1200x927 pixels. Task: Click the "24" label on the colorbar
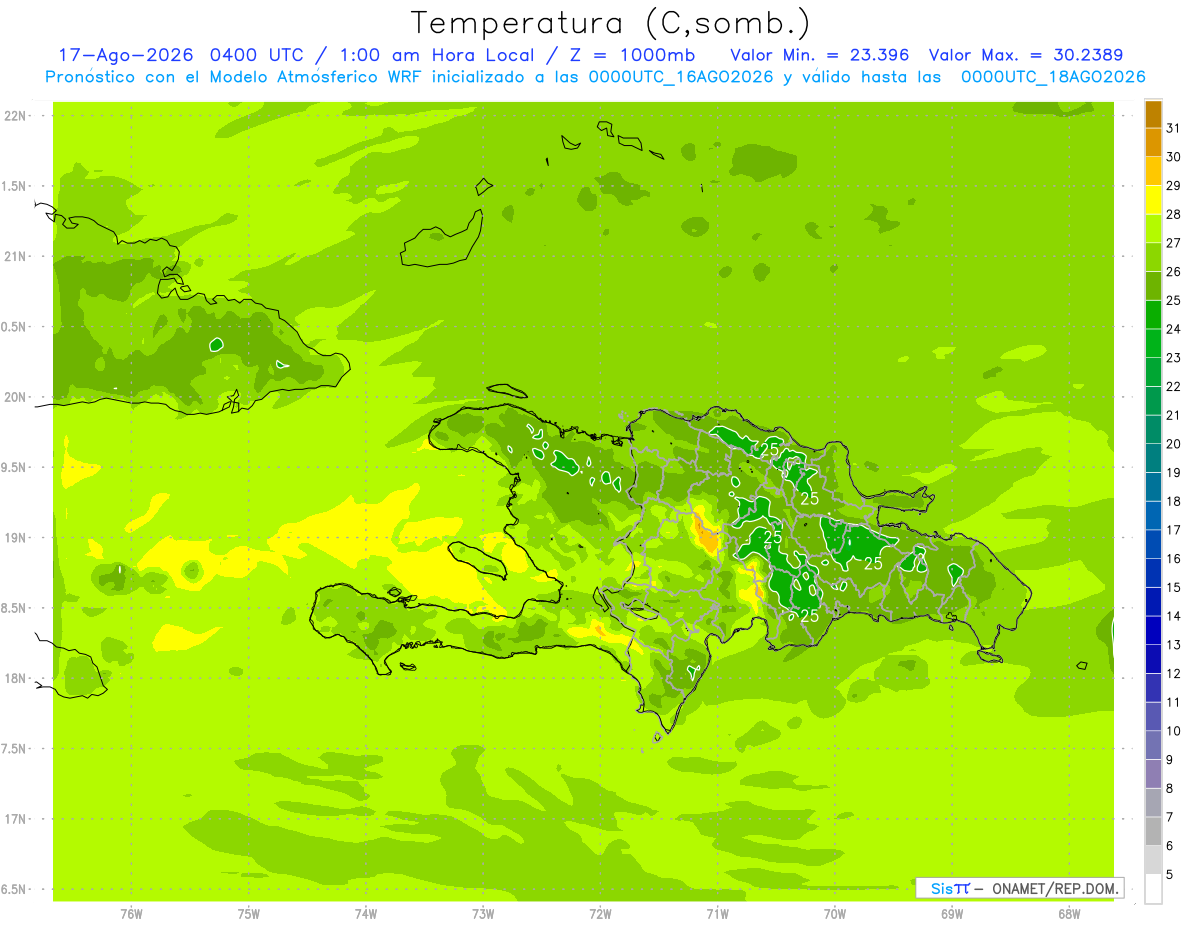[1174, 329]
